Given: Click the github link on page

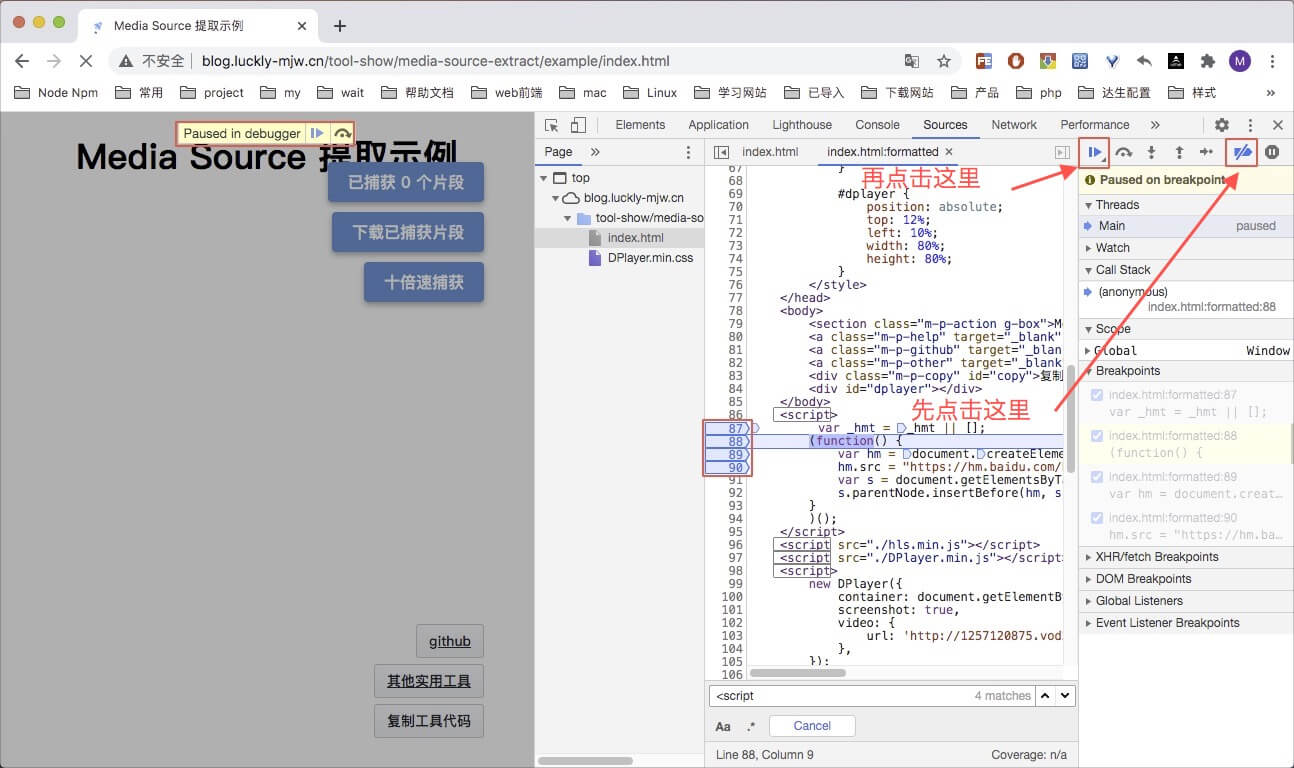Looking at the screenshot, I should click(450, 642).
